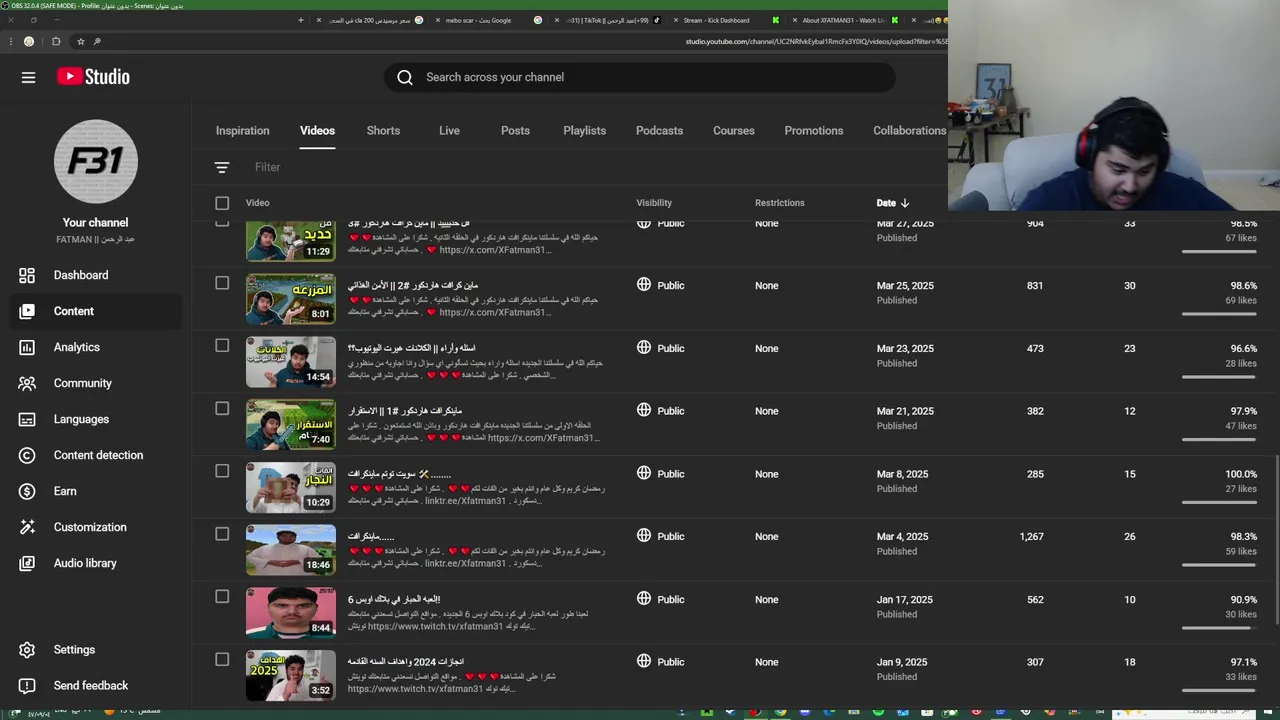This screenshot has height=720, width=1280.
Task: Click globe icon in Jan 9 row
Action: click(x=644, y=661)
